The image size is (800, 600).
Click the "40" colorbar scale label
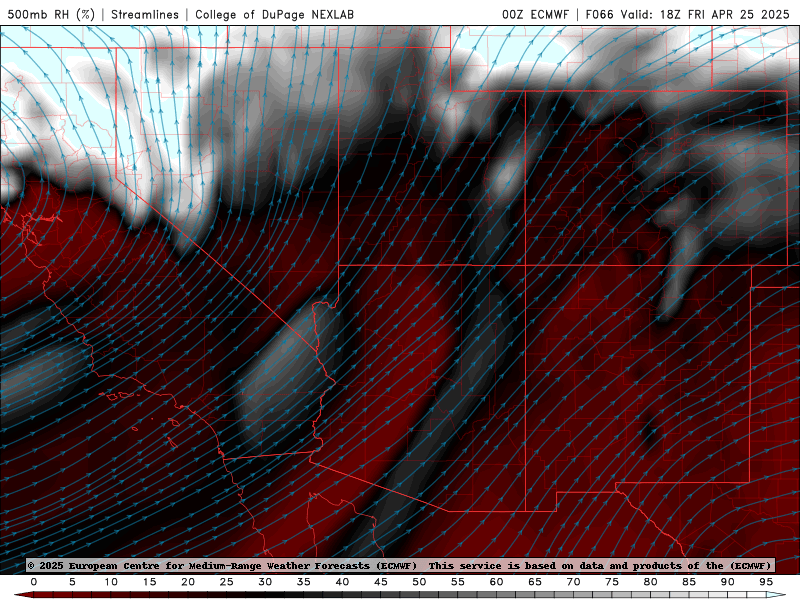click(x=342, y=582)
